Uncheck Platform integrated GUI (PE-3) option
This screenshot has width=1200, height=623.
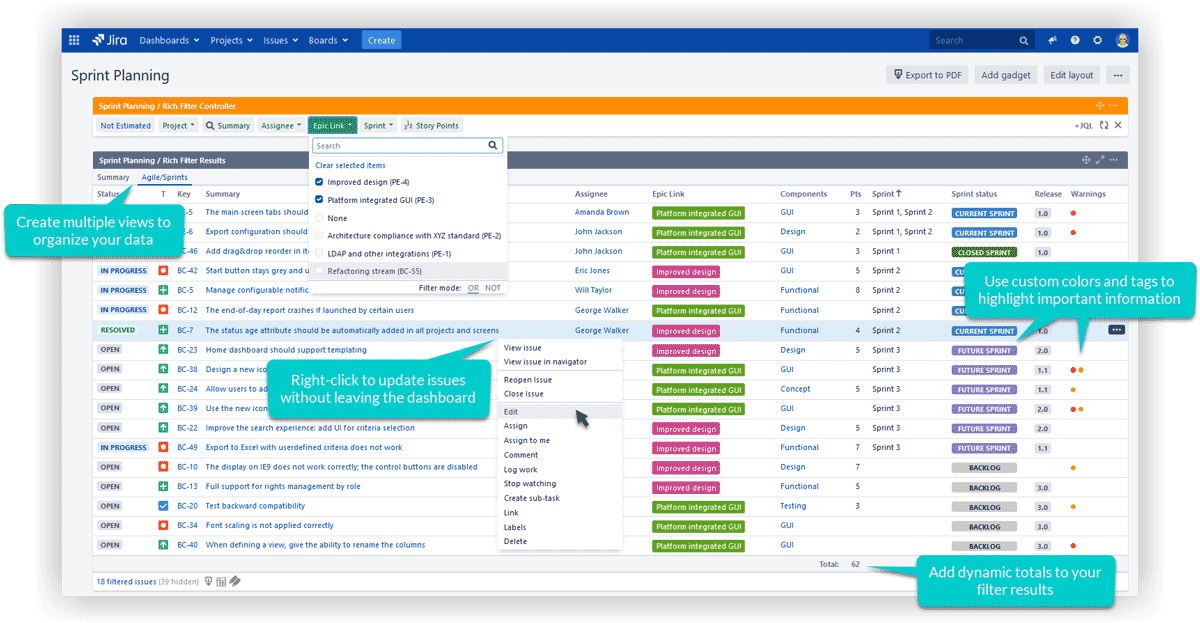coord(319,200)
